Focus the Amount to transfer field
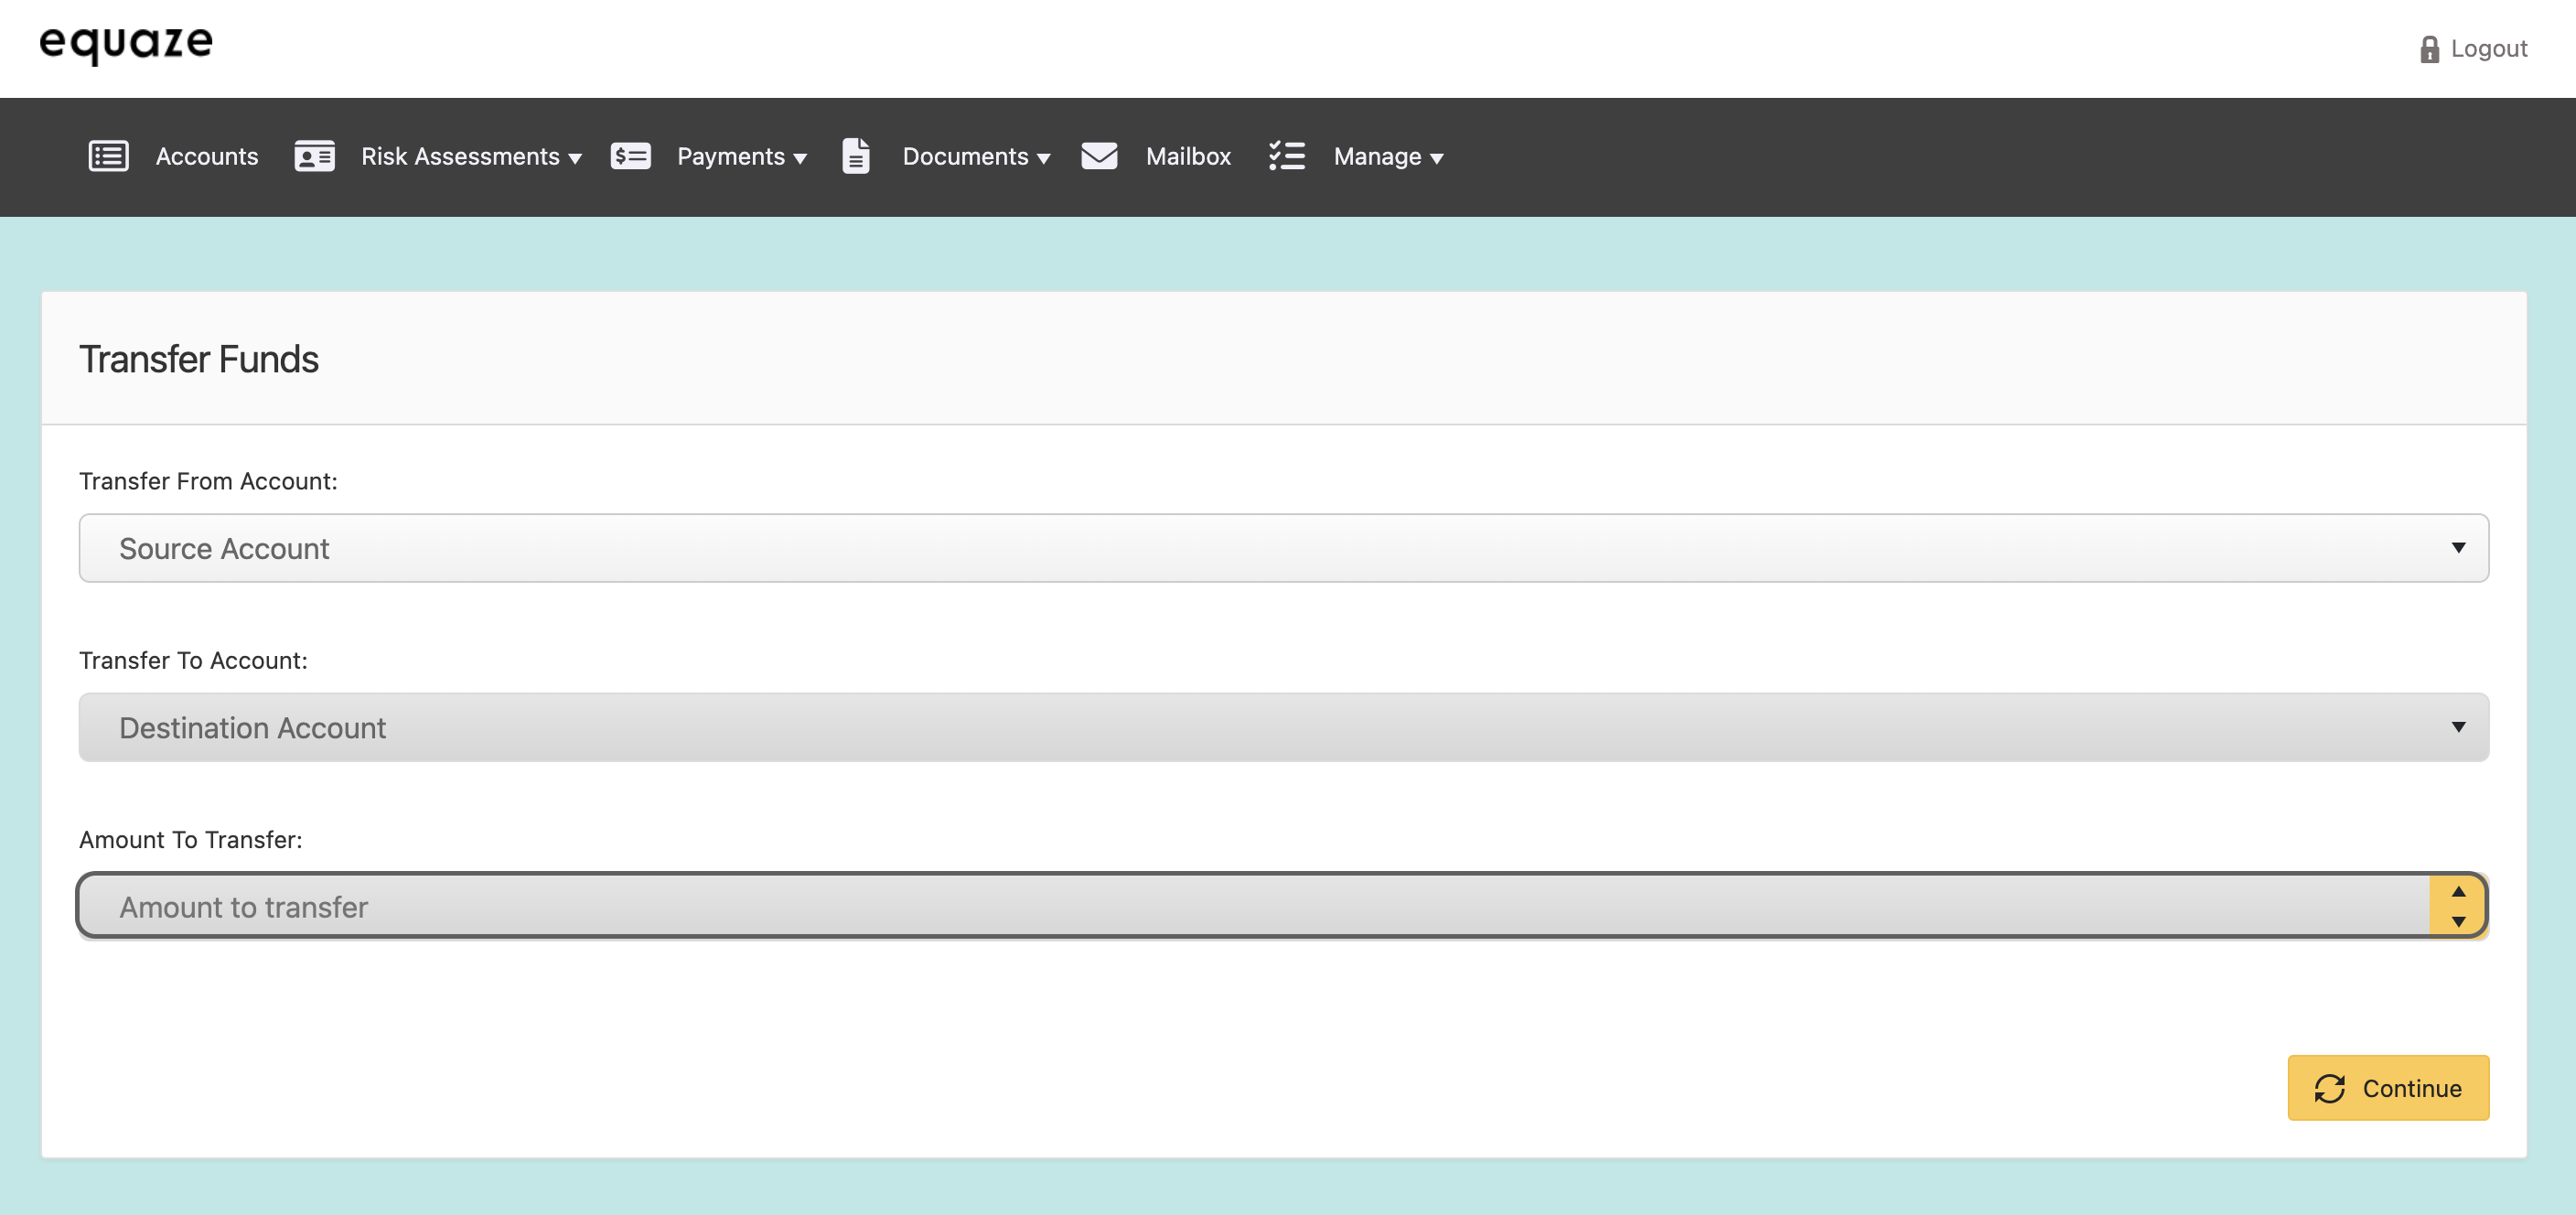Screen dimensions: 2576x1215 [x=1250, y=907]
